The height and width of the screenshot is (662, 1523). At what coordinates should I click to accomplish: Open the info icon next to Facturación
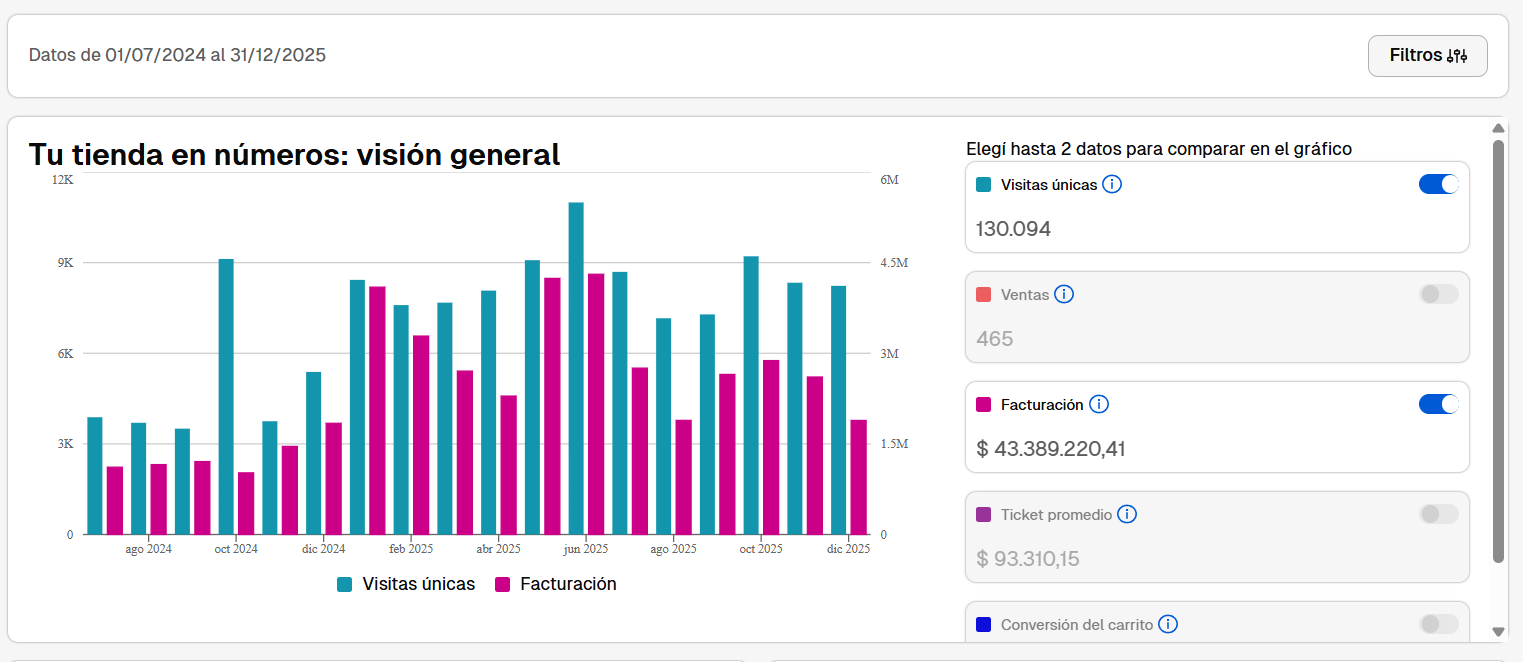[x=1098, y=404]
